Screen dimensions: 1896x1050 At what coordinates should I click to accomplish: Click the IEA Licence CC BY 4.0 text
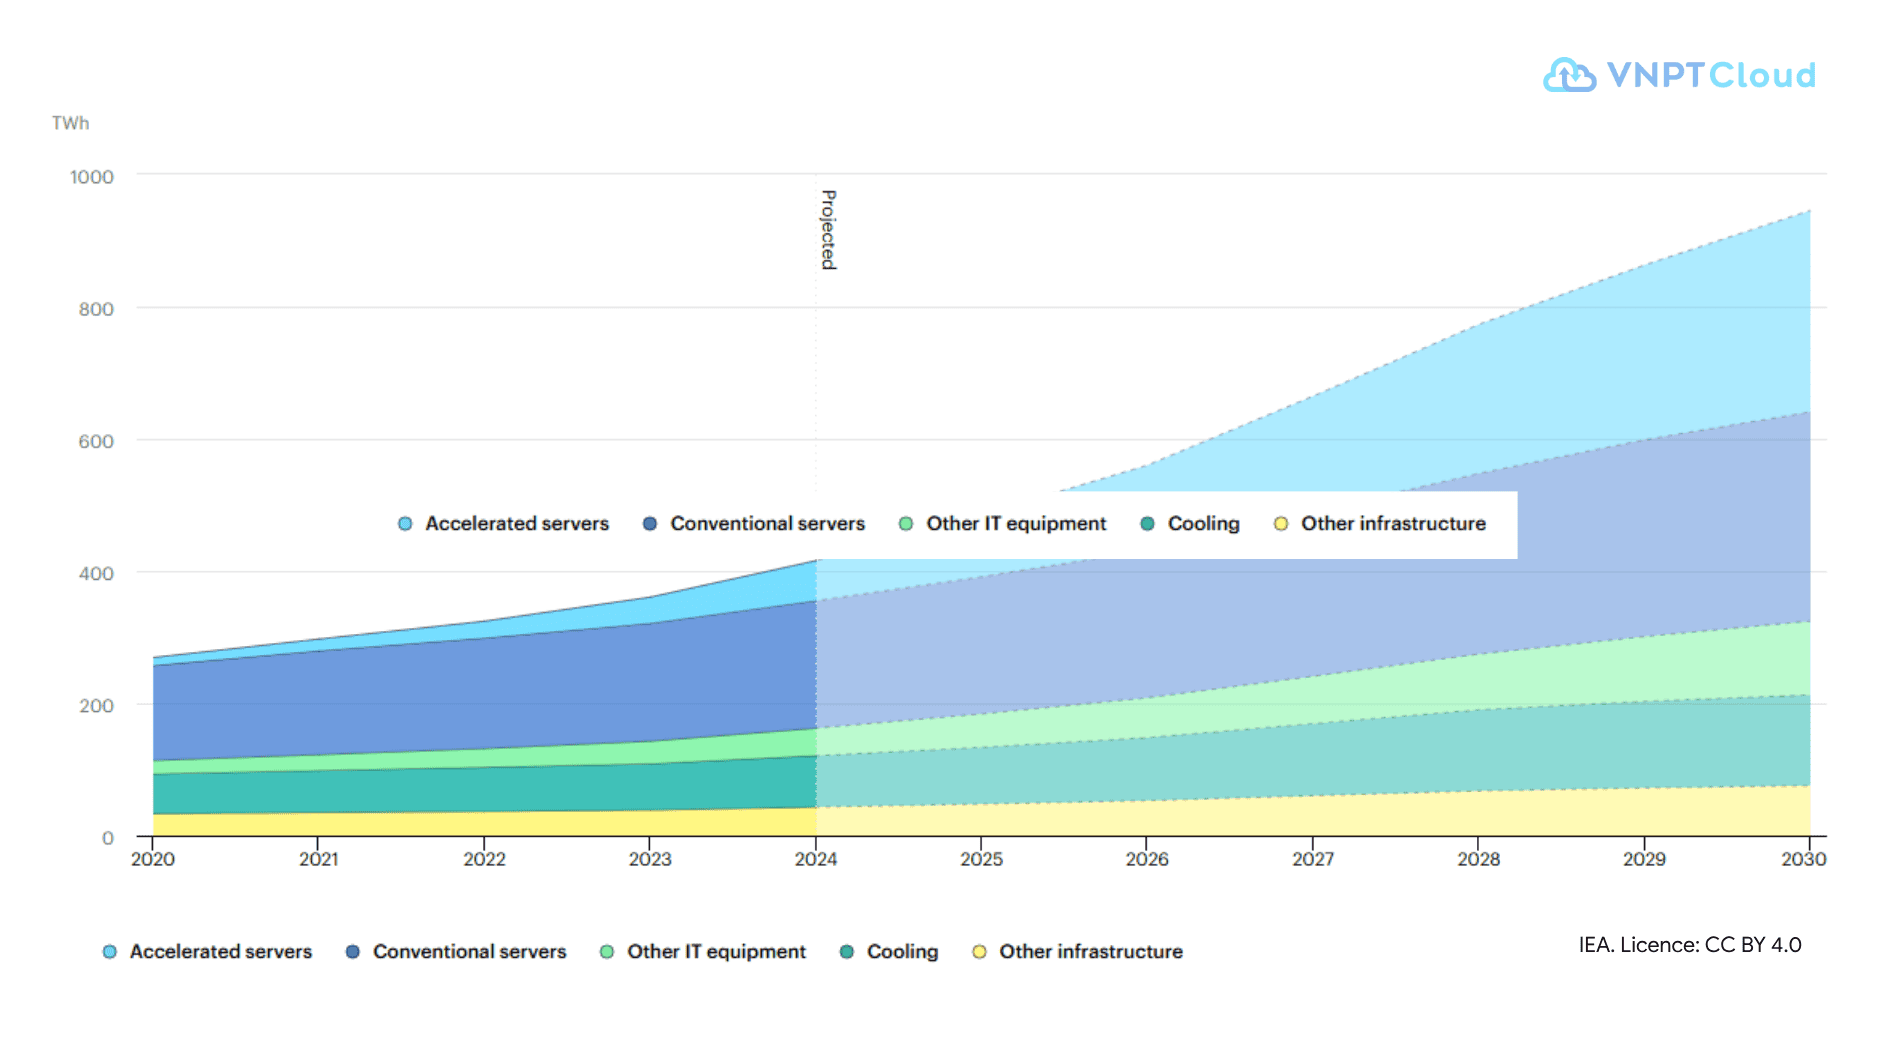[1690, 945]
